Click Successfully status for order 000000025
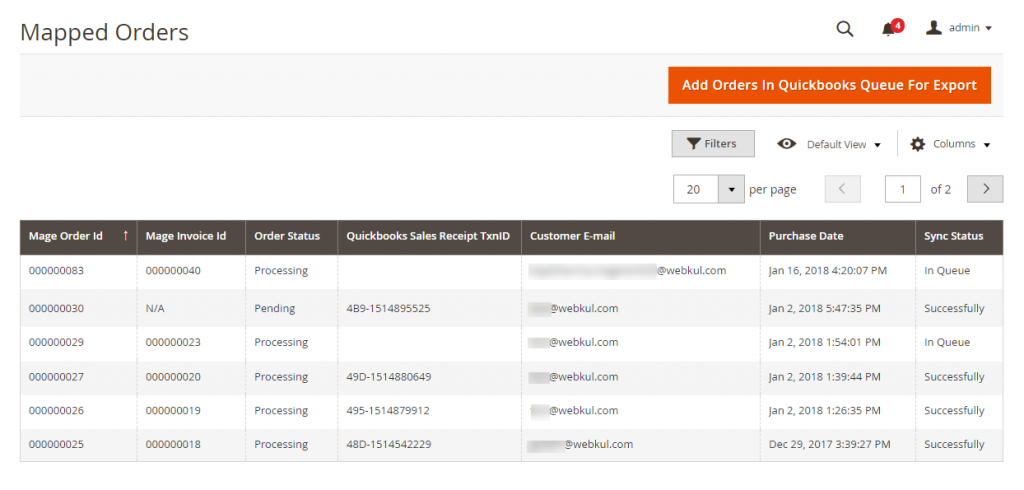1024x490 pixels. point(954,445)
